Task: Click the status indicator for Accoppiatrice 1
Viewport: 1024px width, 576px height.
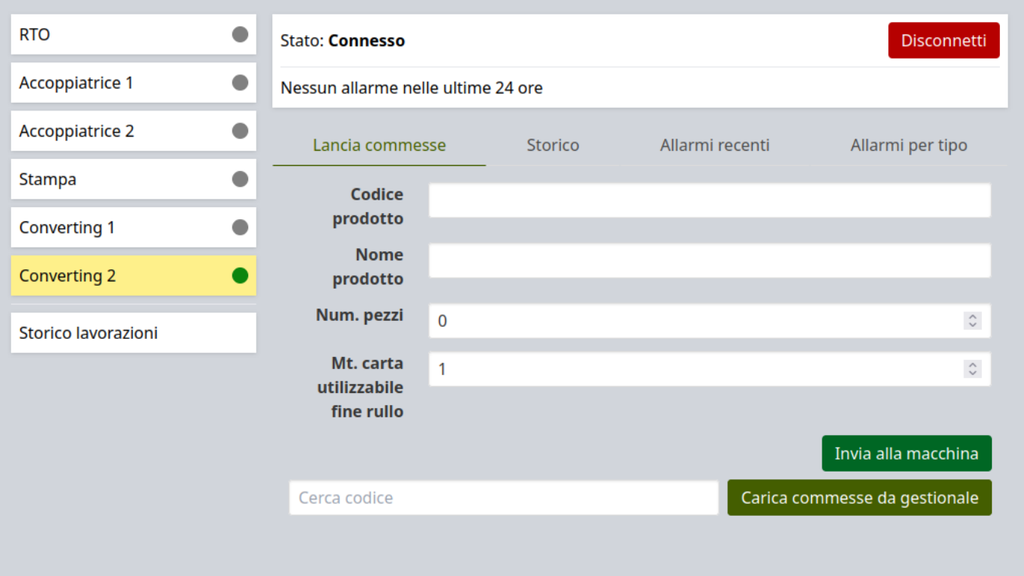Action: tap(240, 83)
